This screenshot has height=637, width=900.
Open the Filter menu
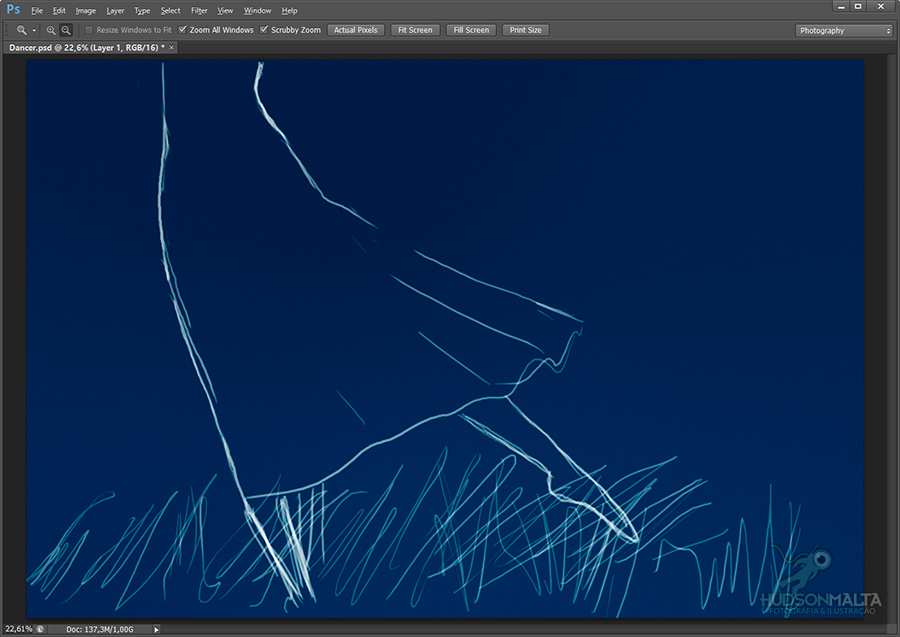click(199, 10)
